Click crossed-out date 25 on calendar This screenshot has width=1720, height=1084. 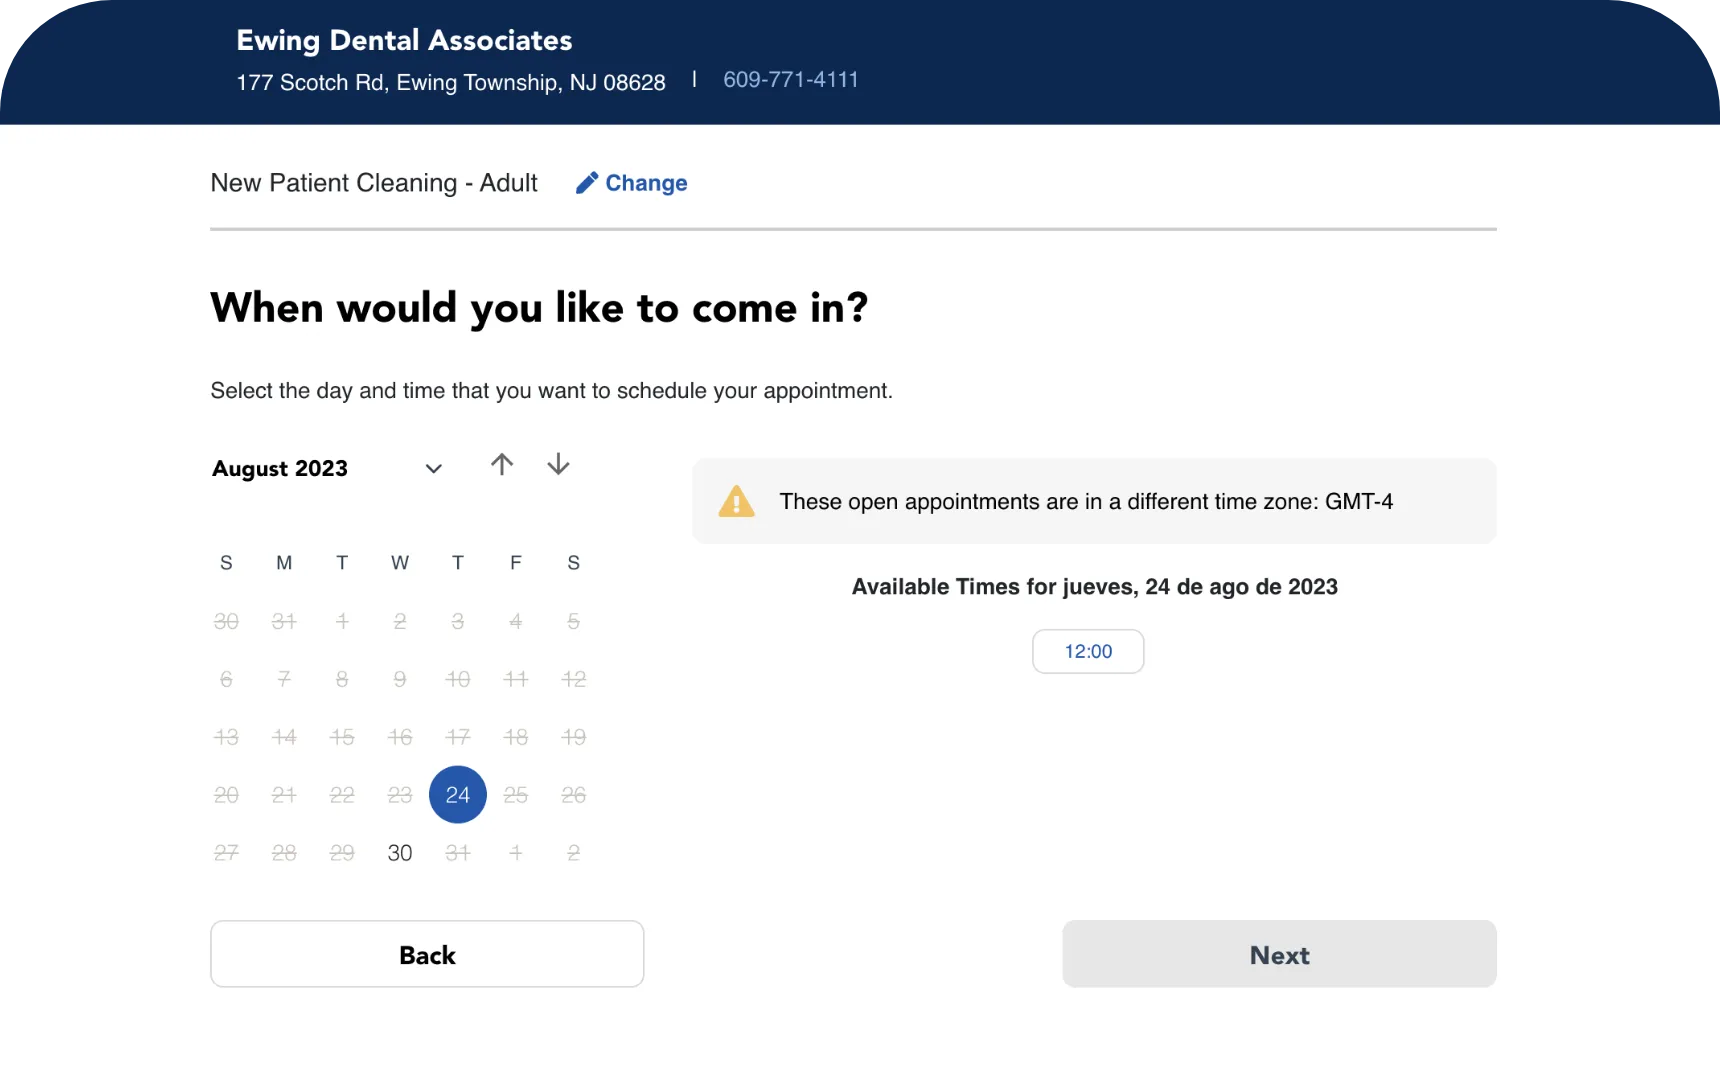[x=516, y=795]
